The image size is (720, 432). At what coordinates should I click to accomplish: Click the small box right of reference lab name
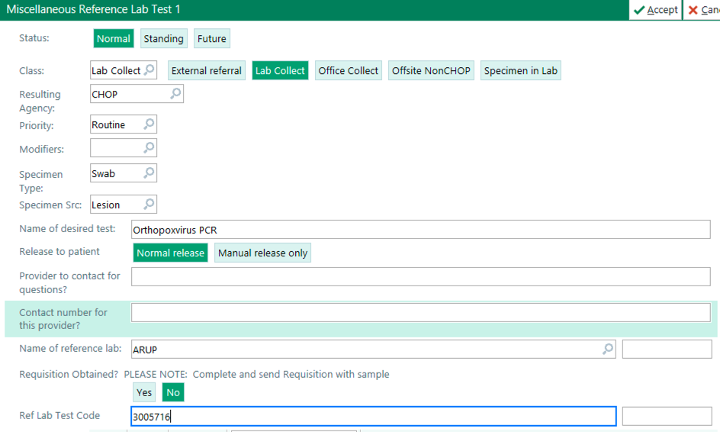point(667,349)
